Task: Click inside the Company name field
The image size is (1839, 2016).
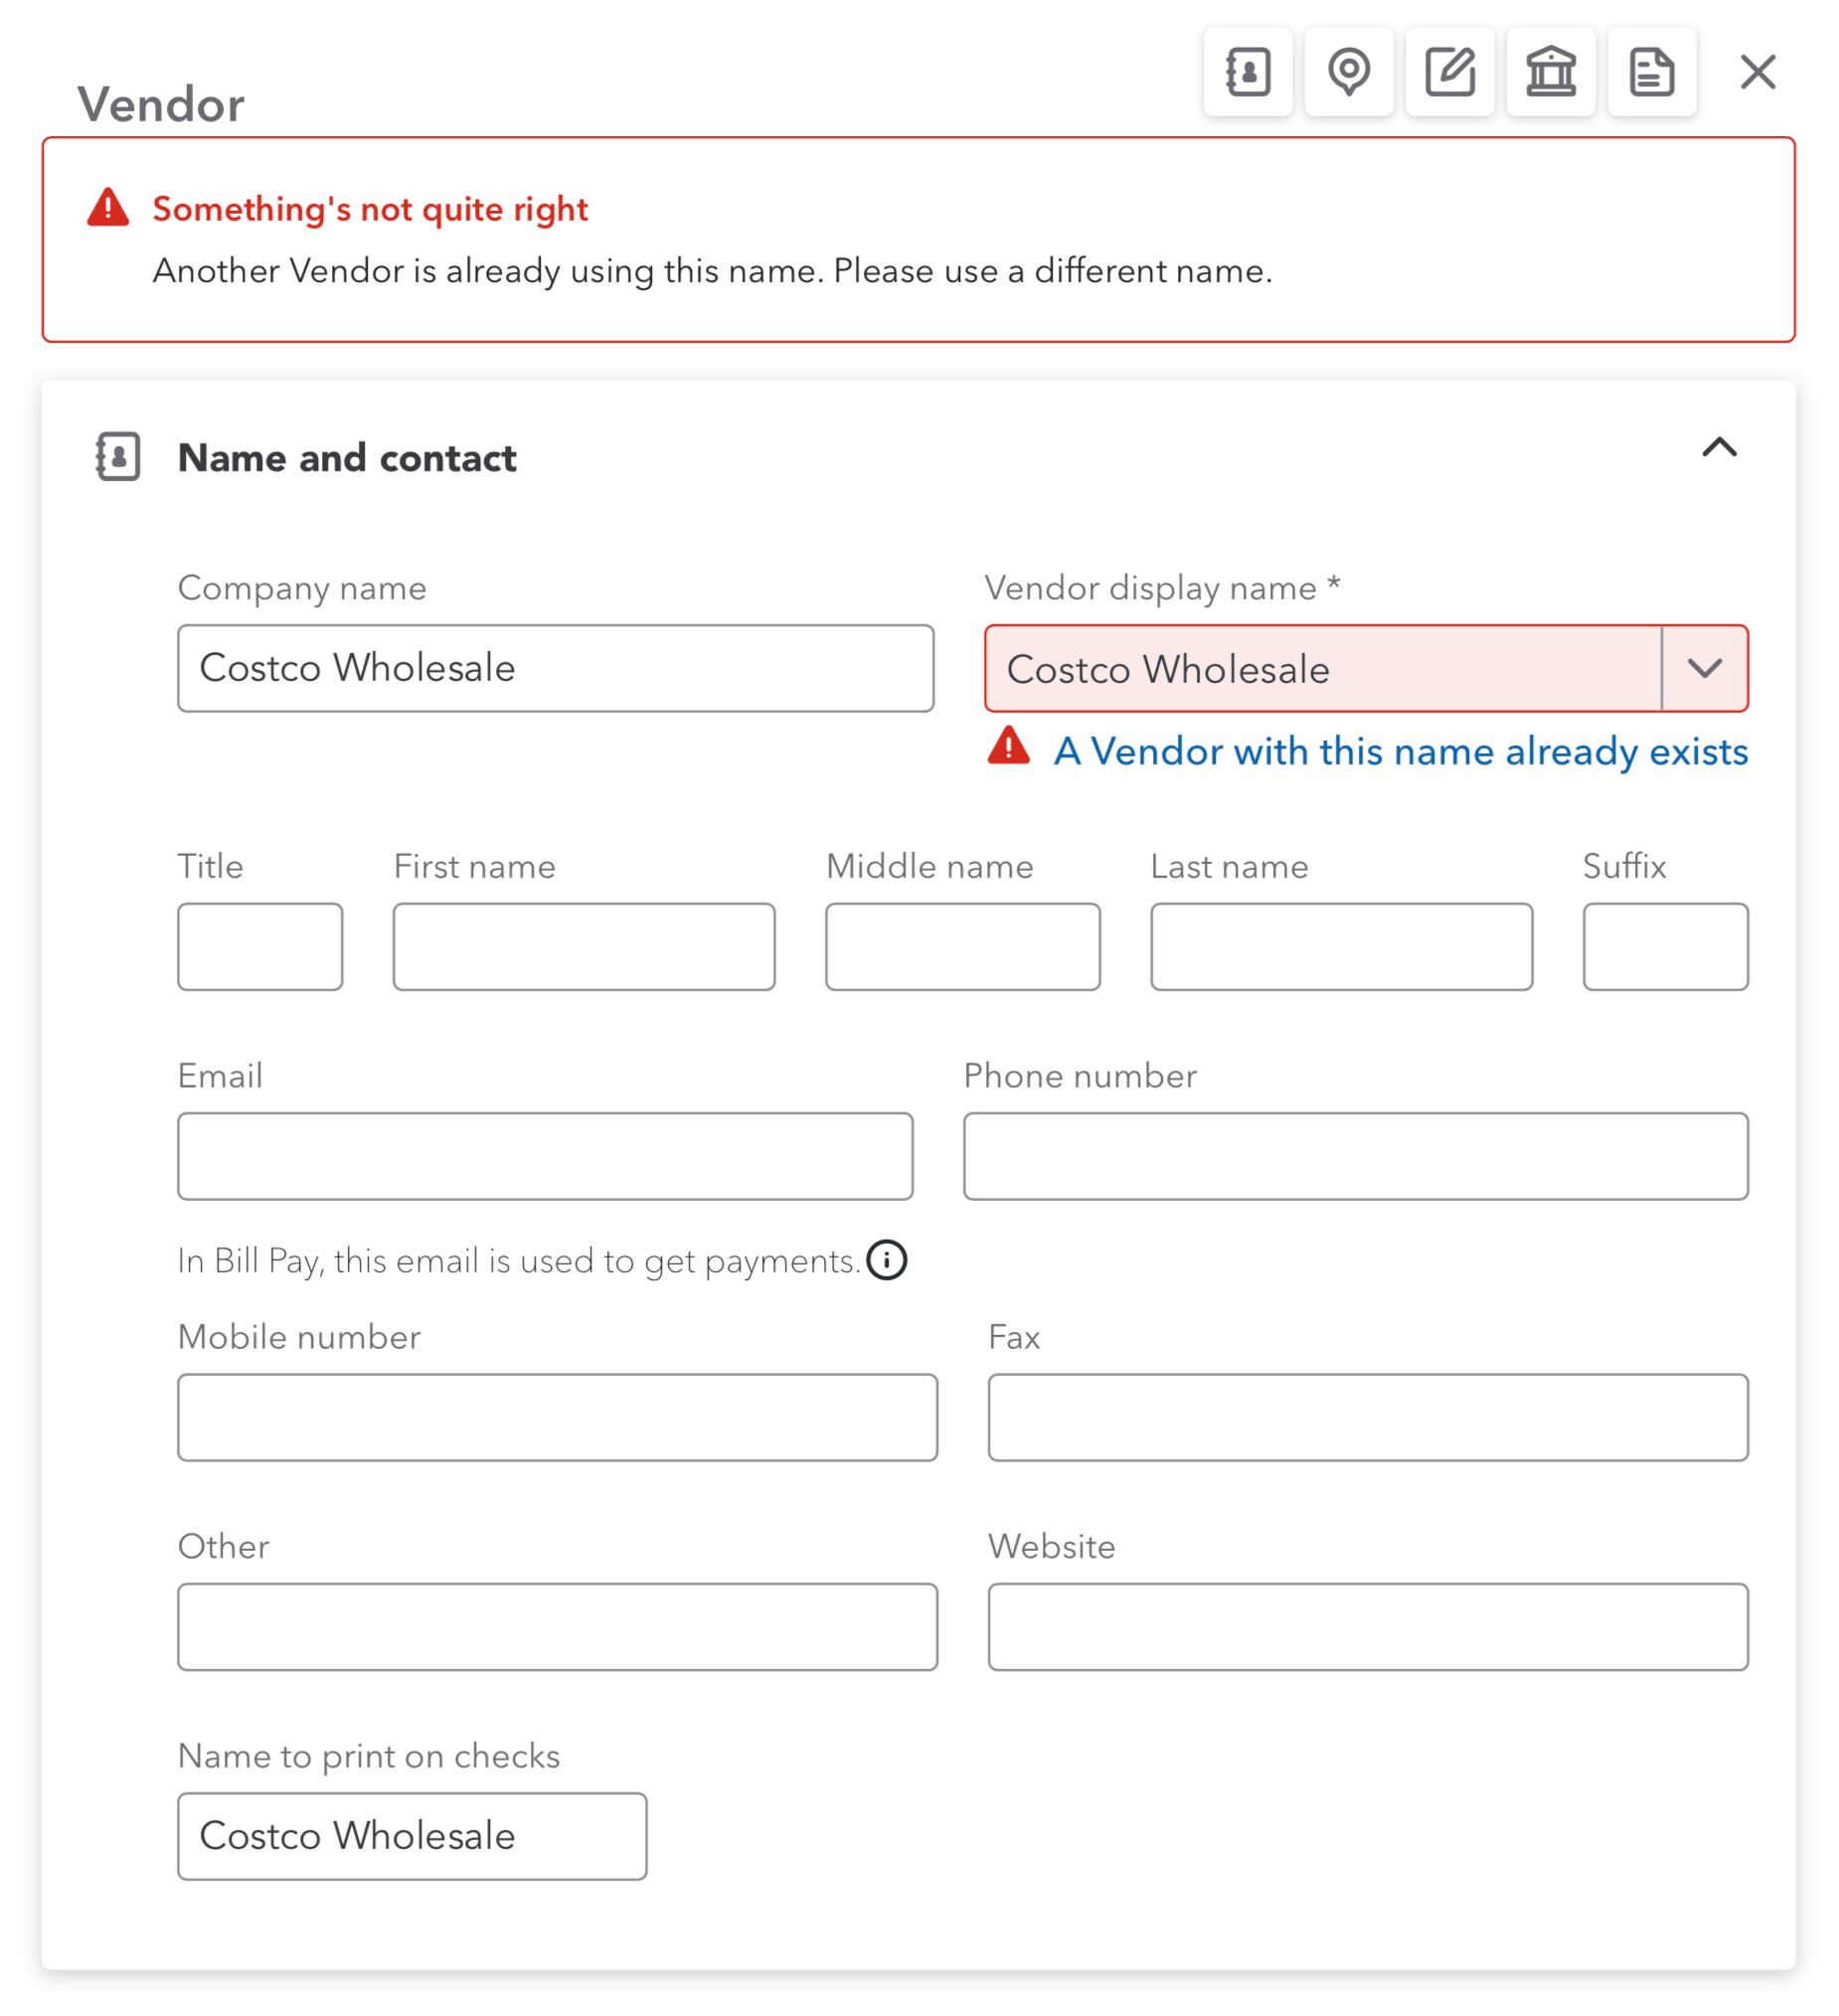Action: pyautogui.click(x=555, y=668)
